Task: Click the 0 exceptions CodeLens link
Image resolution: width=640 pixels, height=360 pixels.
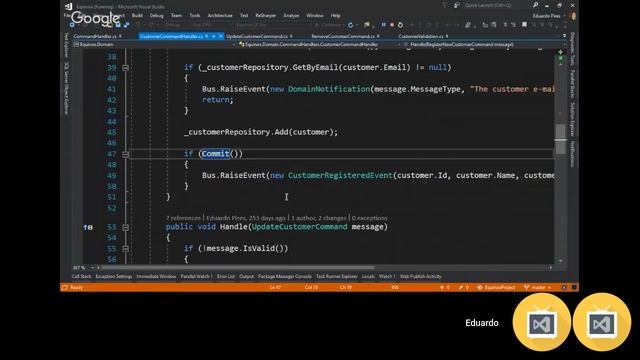Action: [369, 218]
